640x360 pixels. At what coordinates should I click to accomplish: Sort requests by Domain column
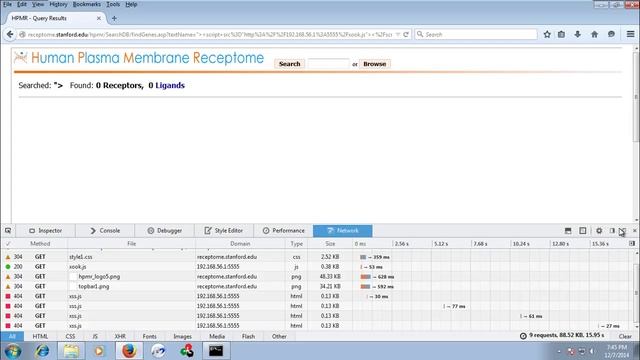click(x=240, y=244)
